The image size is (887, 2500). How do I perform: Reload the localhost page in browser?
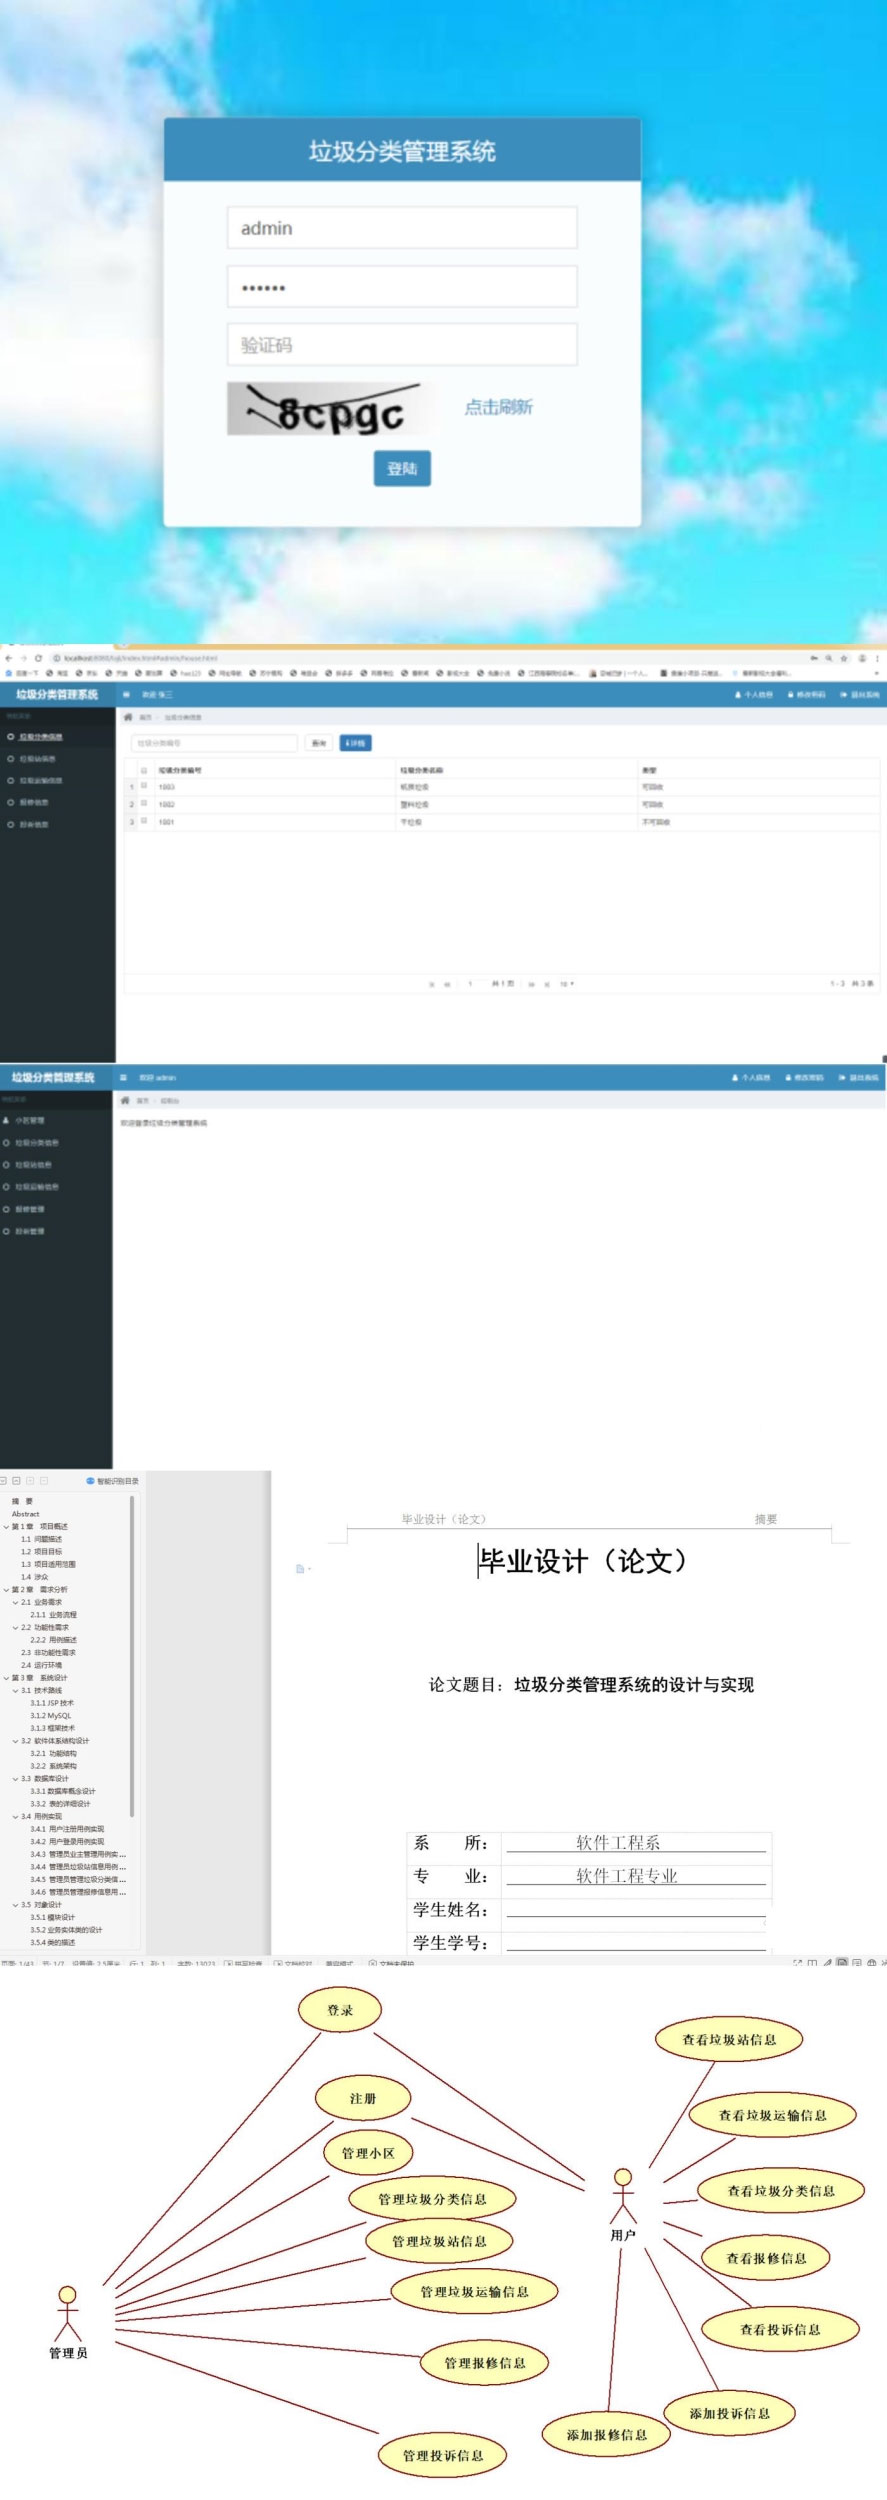[x=39, y=658]
